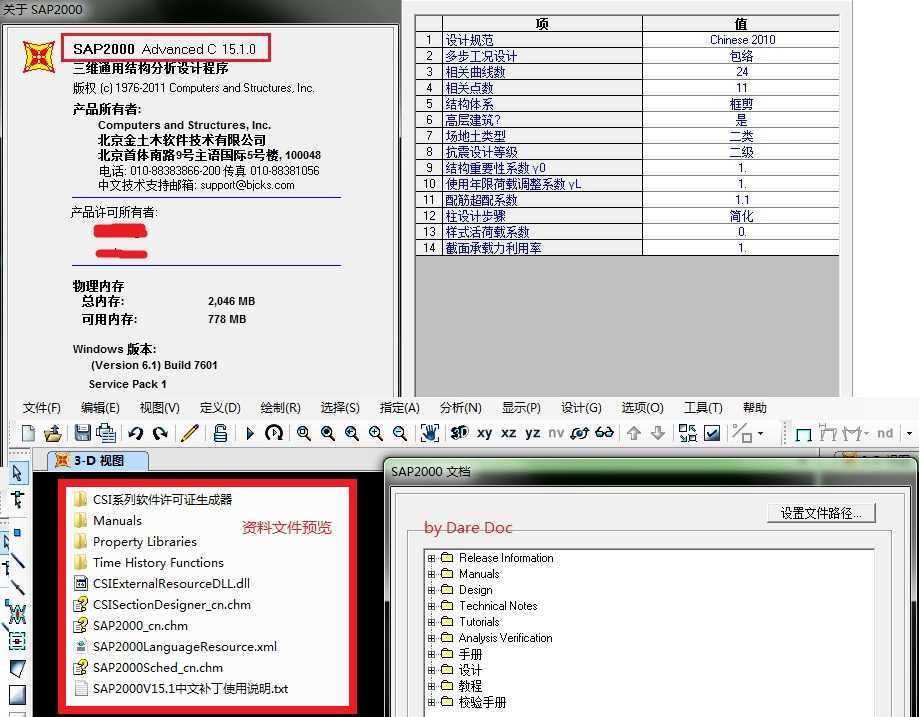Click the Undo arrow icon
Screen dimensions: 919x717
point(135,433)
